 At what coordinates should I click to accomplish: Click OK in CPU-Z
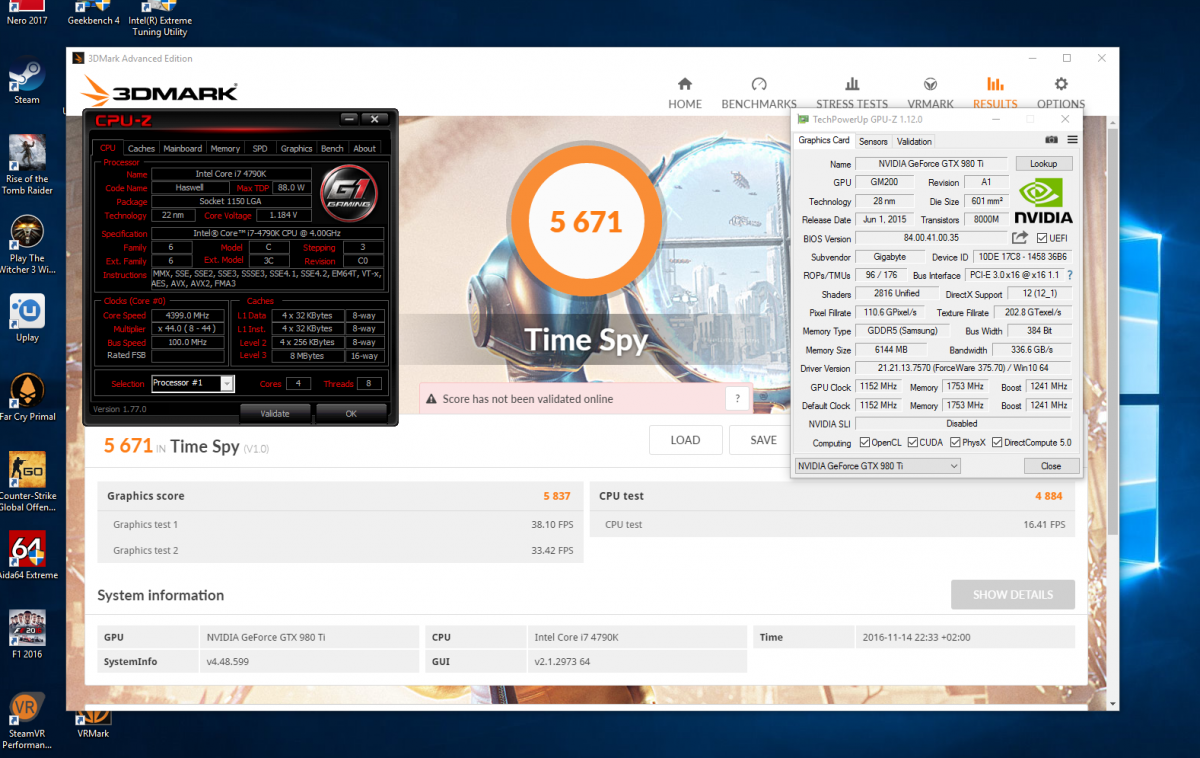351,413
